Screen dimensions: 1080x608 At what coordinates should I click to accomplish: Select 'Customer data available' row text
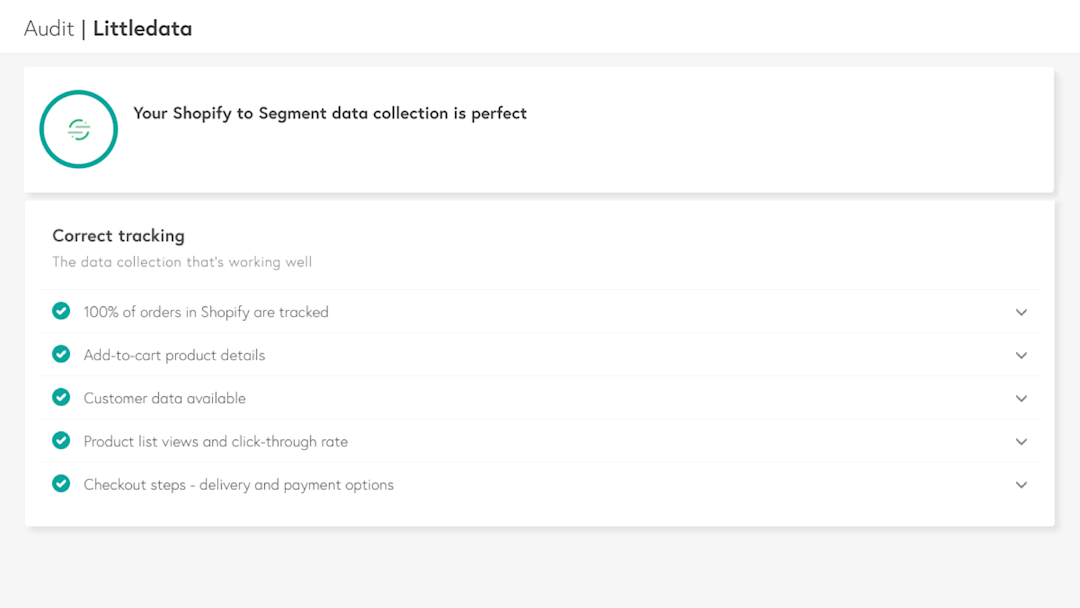tap(164, 398)
